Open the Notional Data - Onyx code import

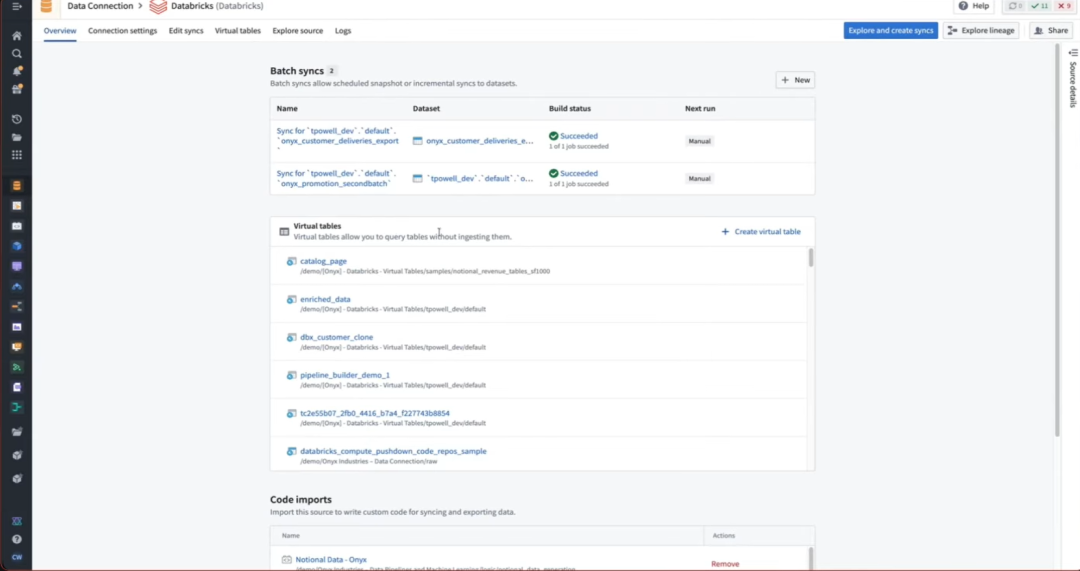pos(331,560)
